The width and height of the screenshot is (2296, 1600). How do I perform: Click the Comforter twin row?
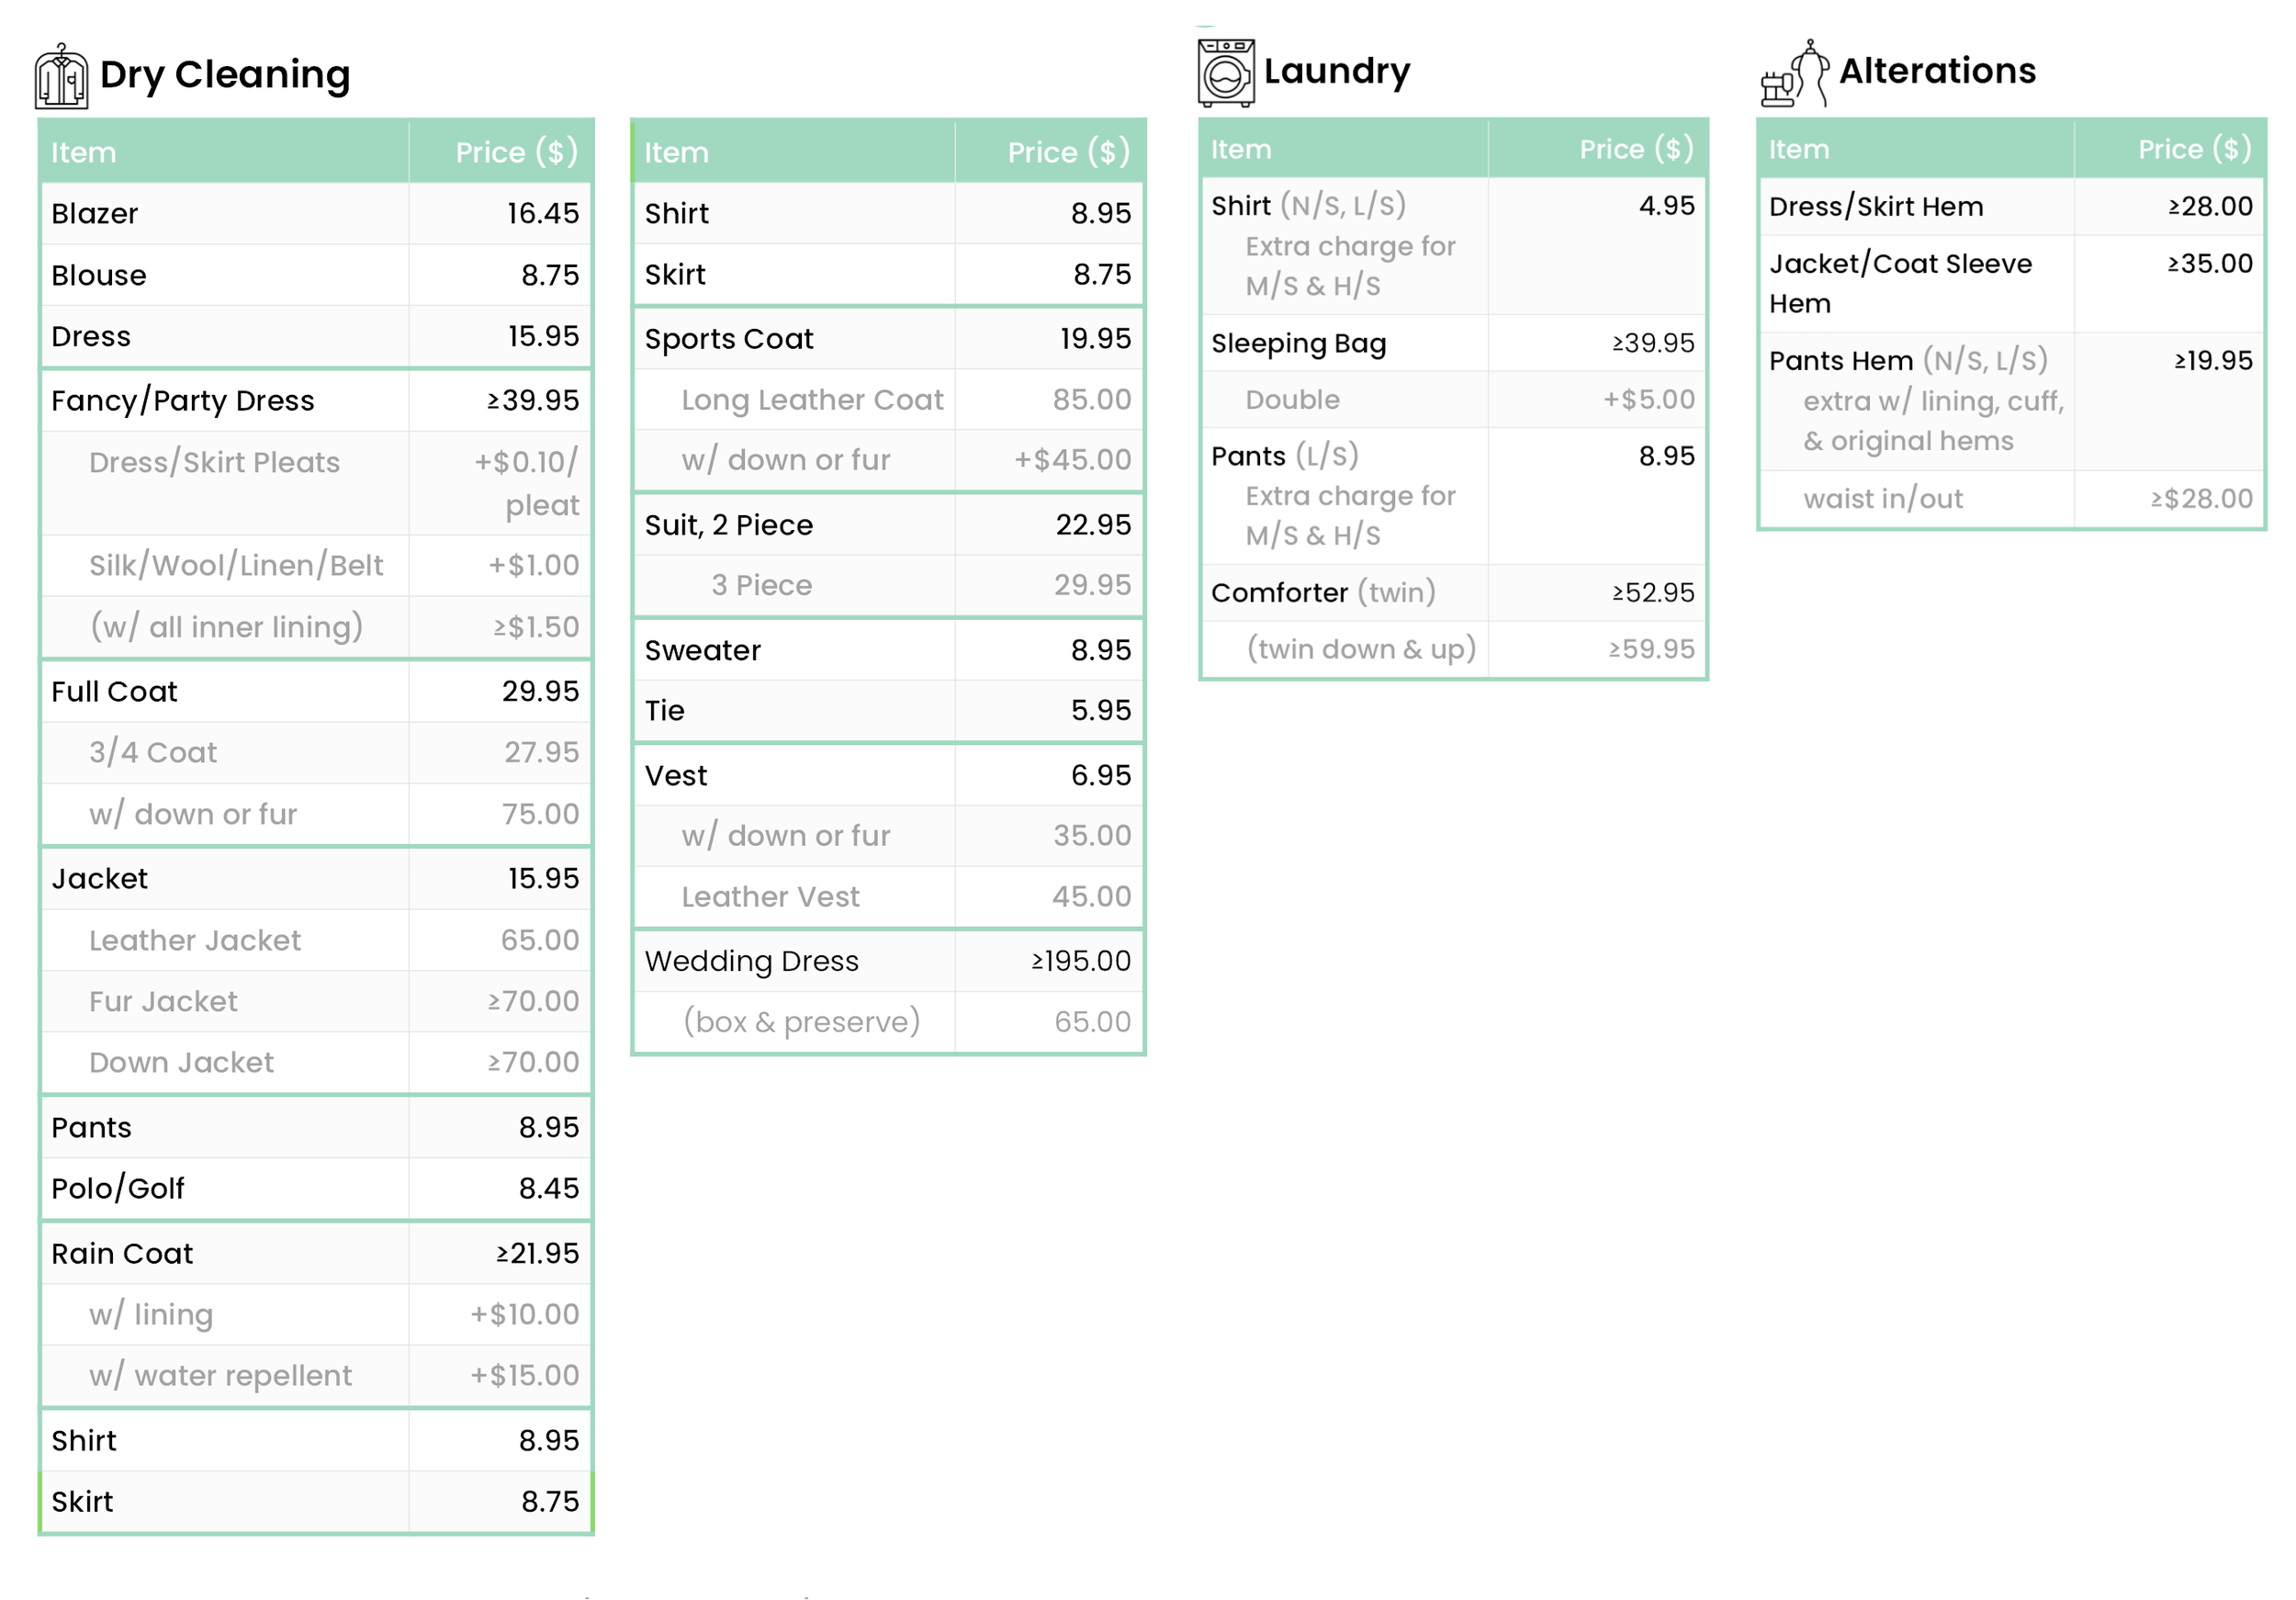coord(1322,592)
